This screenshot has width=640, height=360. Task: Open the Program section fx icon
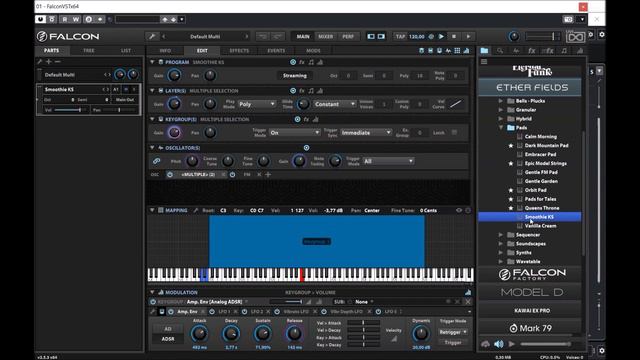pyautogui.click(x=302, y=62)
